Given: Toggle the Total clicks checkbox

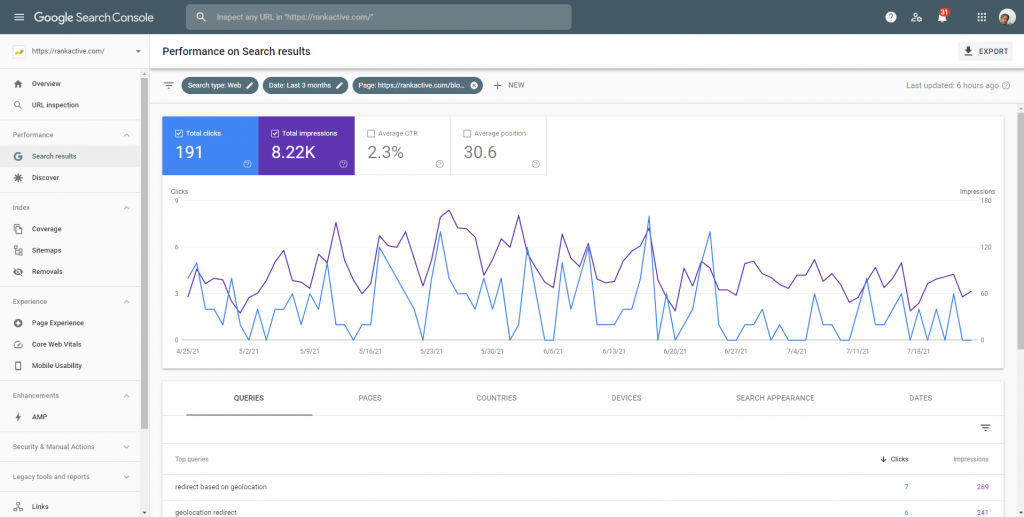Looking at the screenshot, I should [x=179, y=133].
